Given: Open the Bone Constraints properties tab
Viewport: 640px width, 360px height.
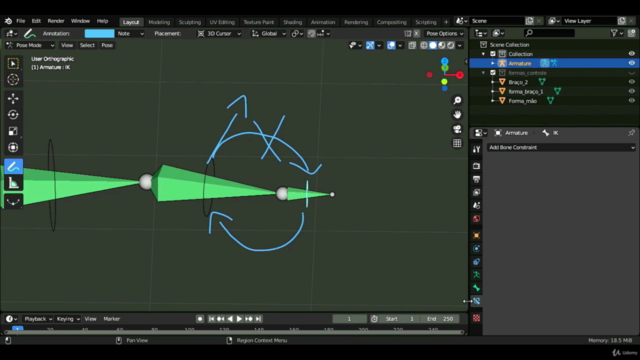Looking at the screenshot, I should (x=476, y=301).
